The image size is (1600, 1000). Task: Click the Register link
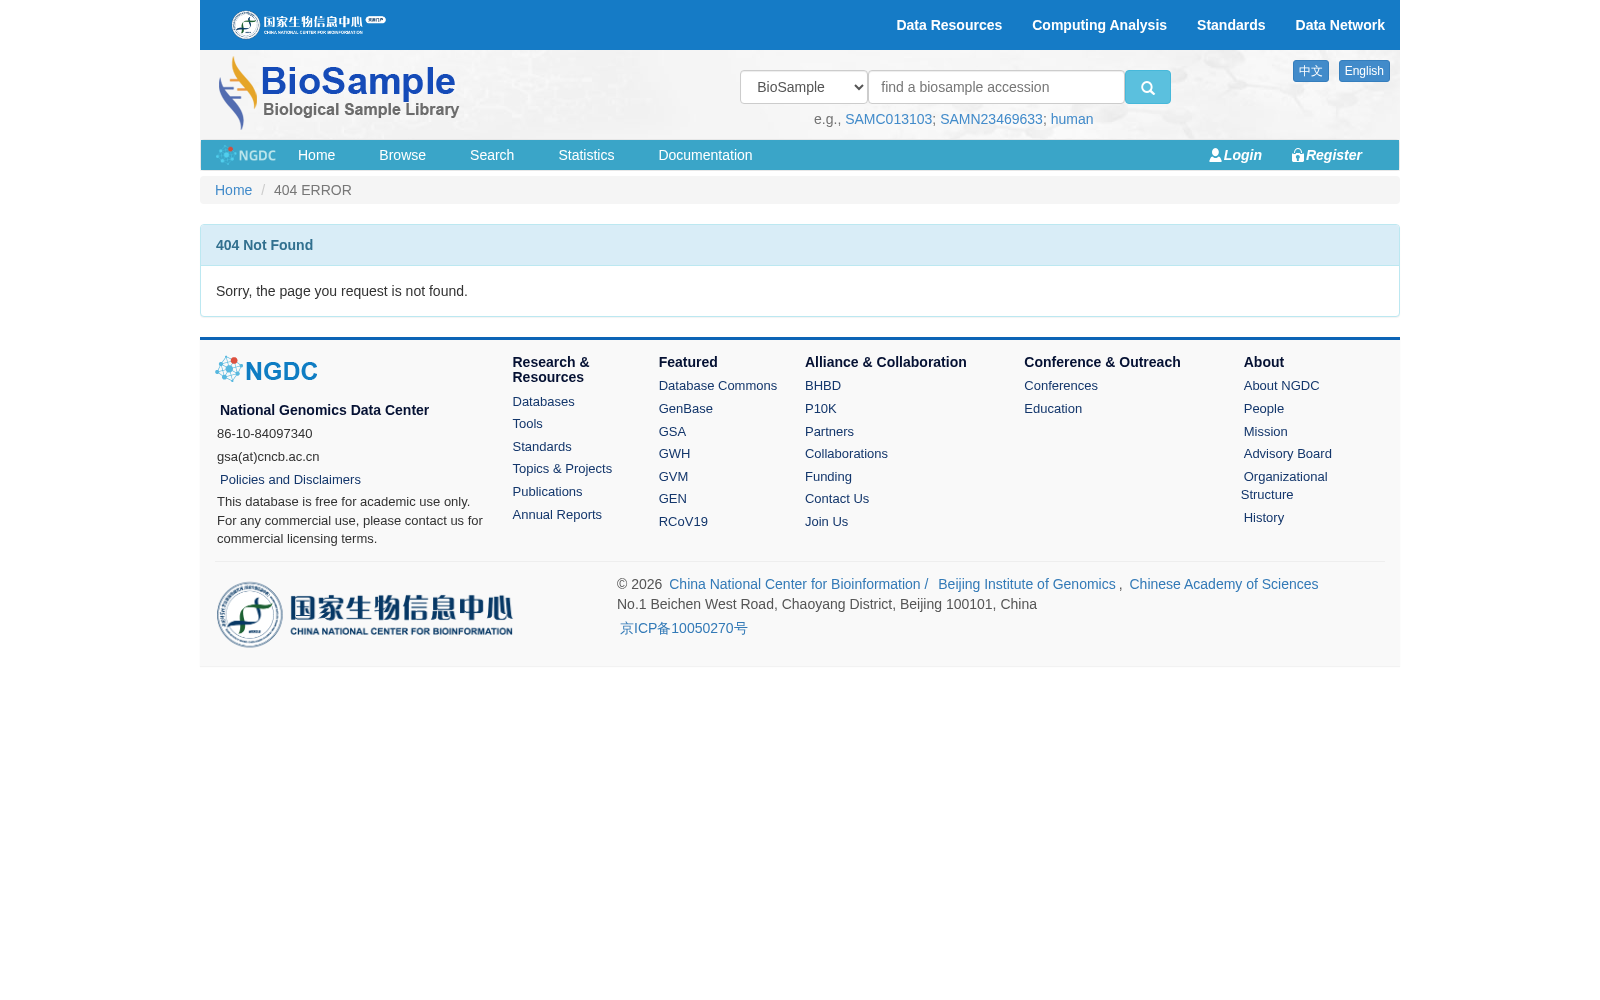pyautogui.click(x=1326, y=155)
